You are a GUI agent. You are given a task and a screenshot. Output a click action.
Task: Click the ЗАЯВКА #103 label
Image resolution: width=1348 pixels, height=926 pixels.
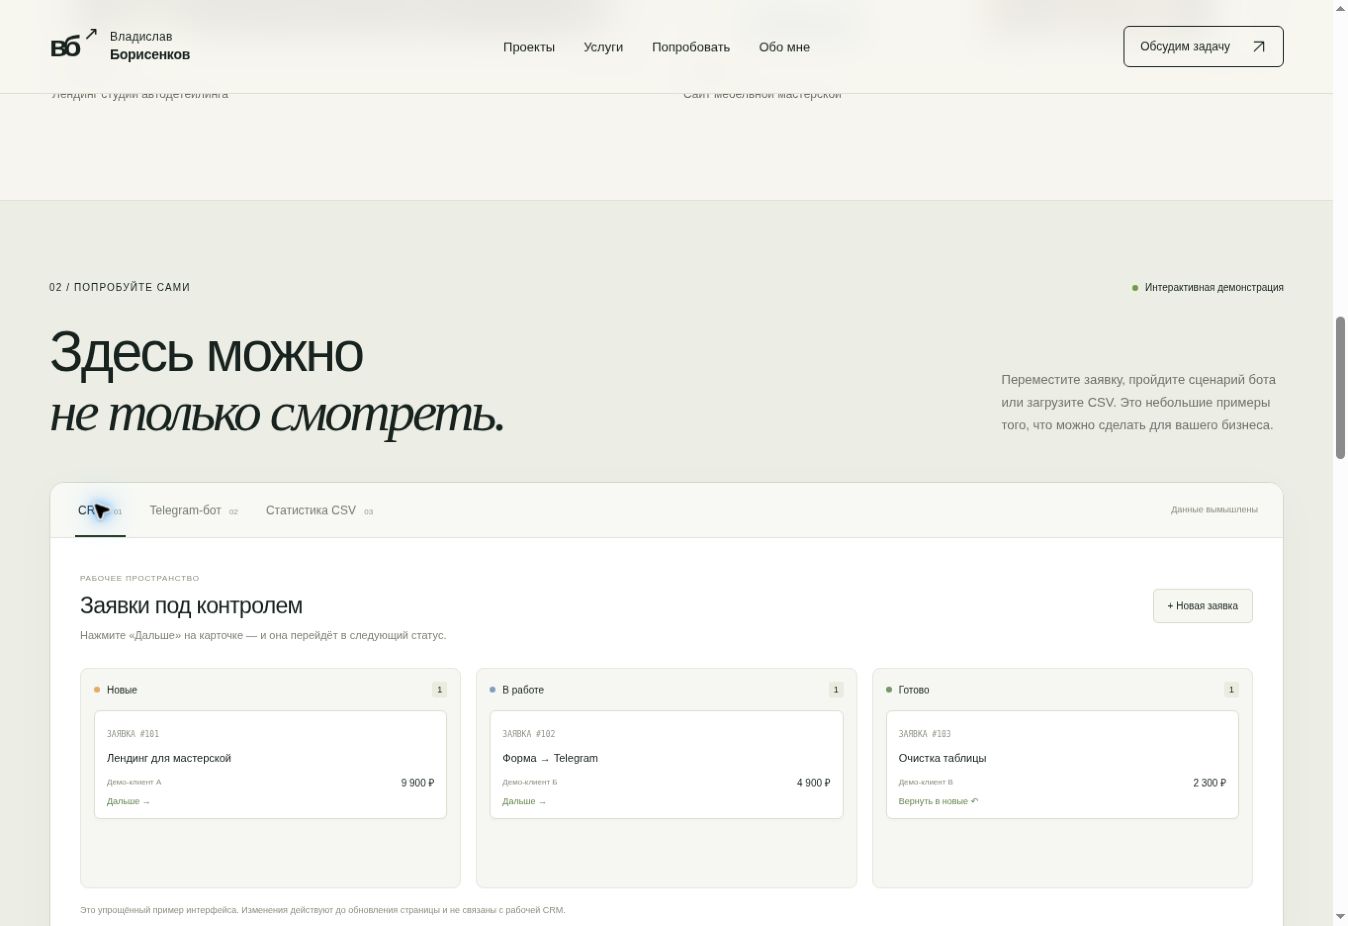924,734
